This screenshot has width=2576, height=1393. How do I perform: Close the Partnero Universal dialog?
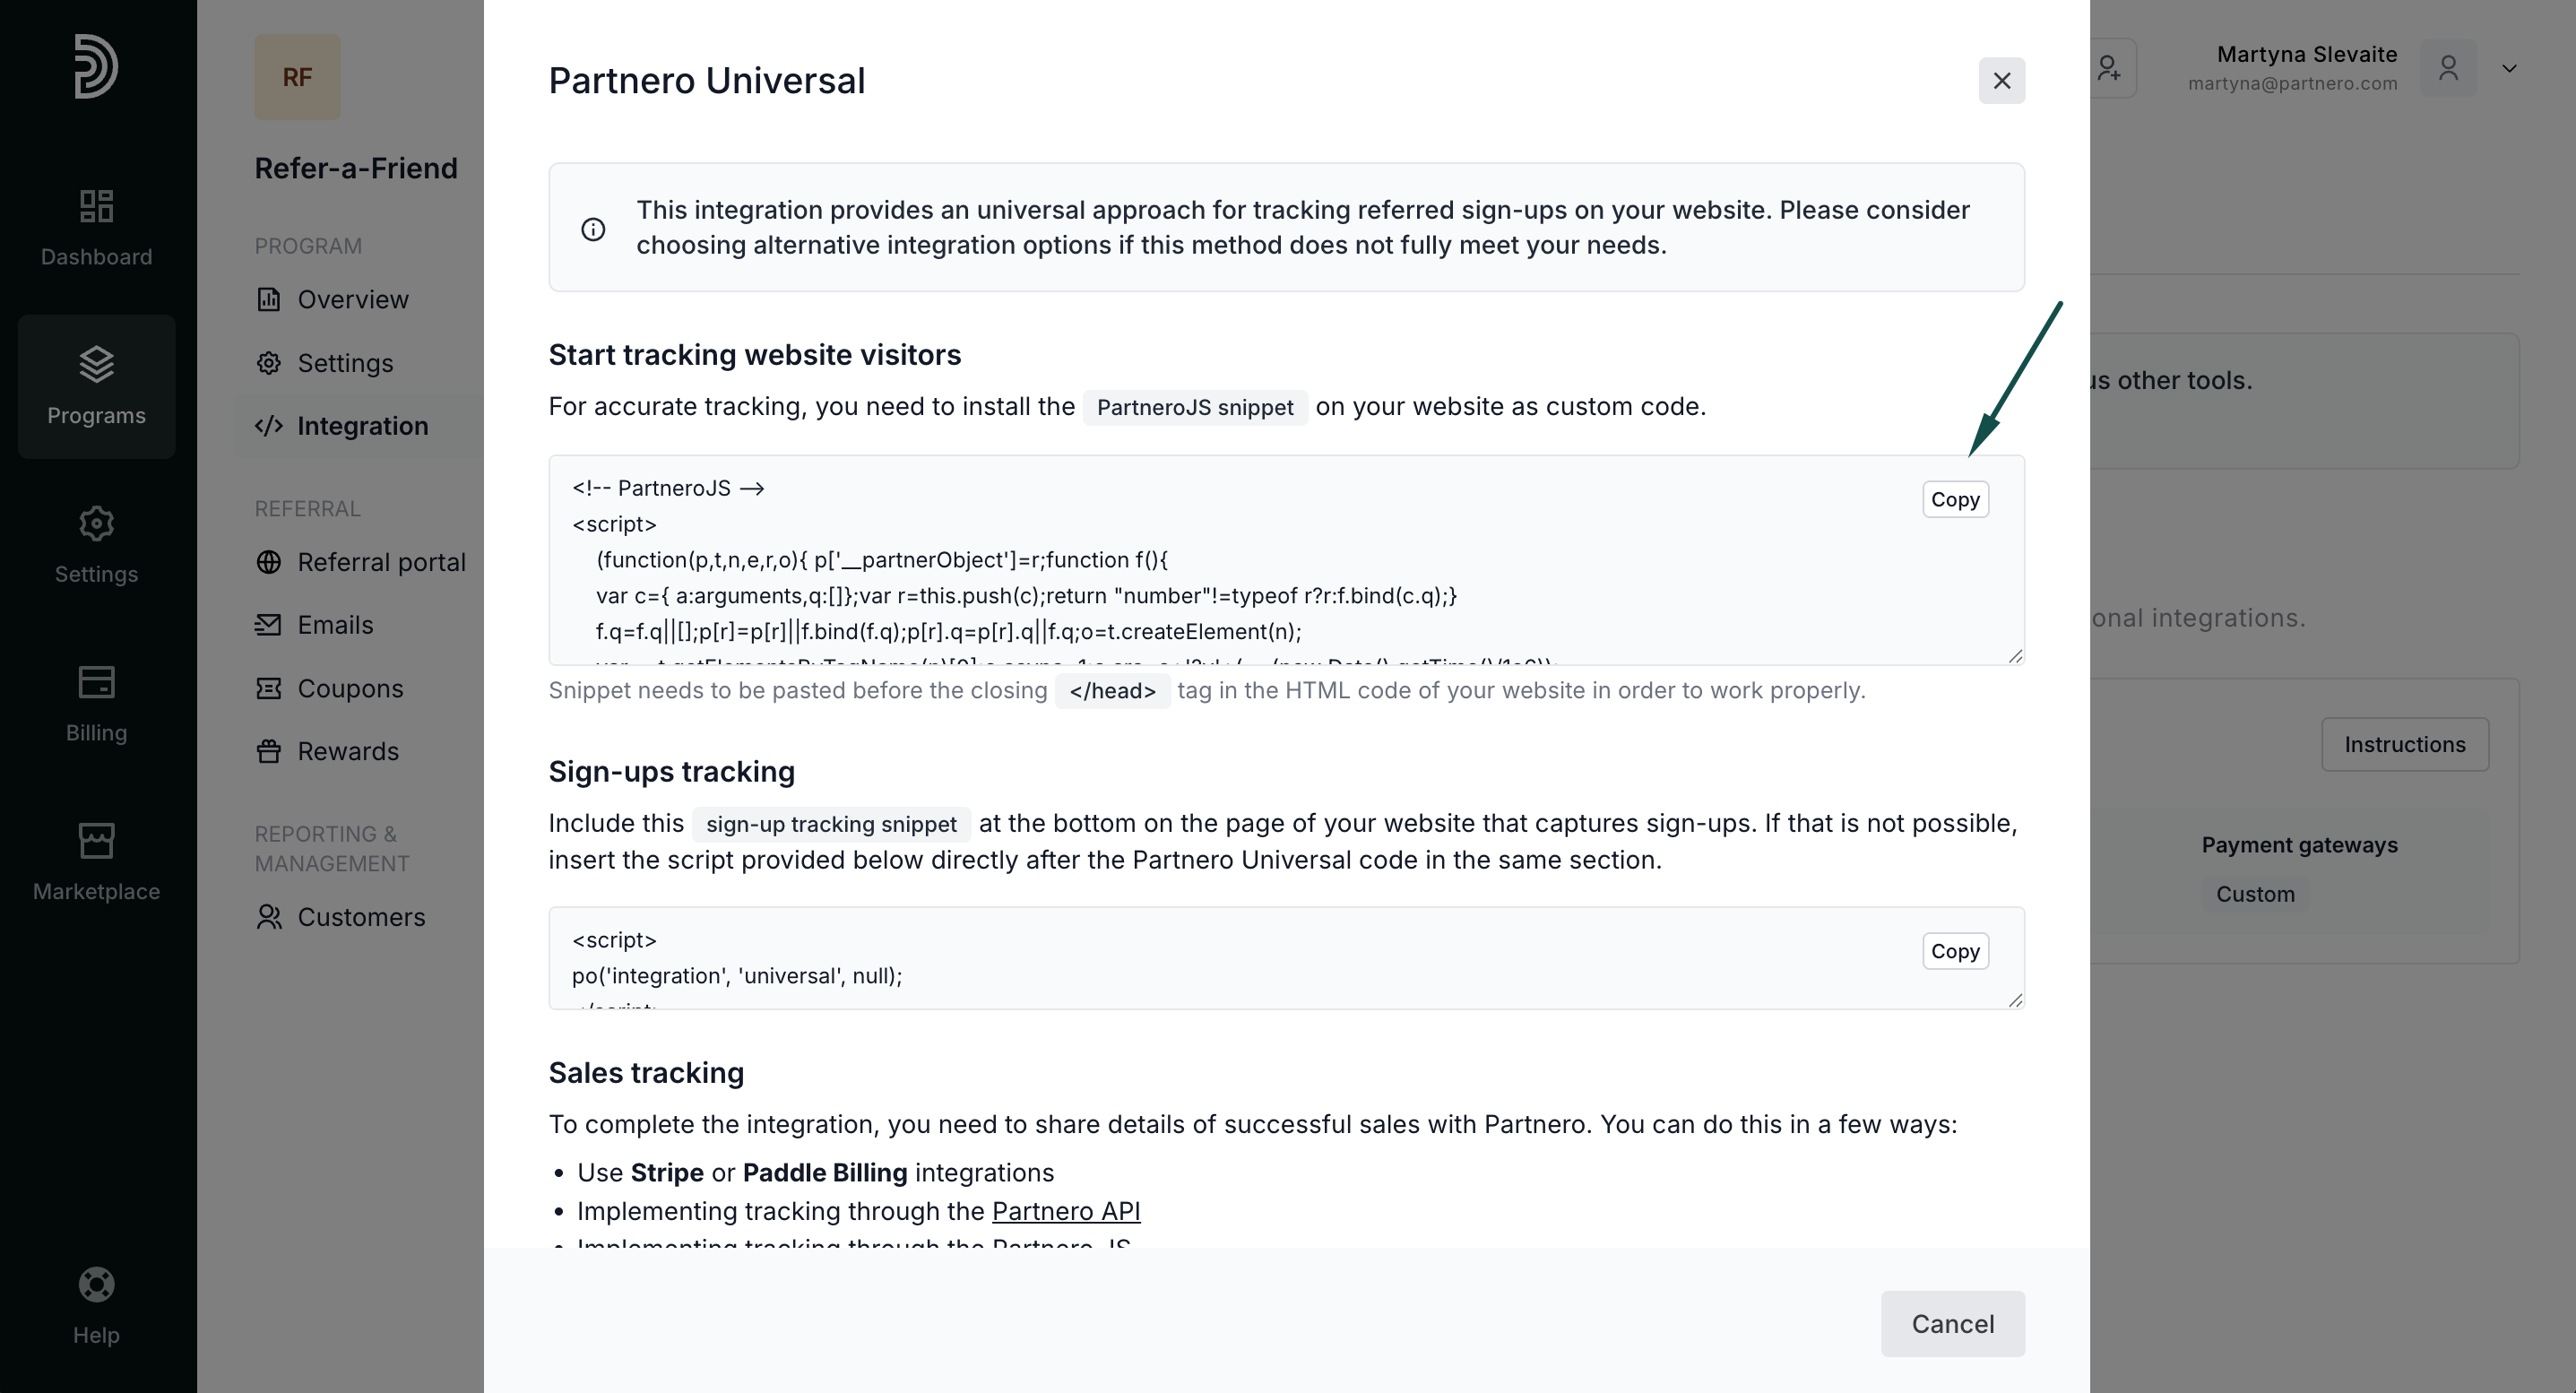[x=2001, y=81]
